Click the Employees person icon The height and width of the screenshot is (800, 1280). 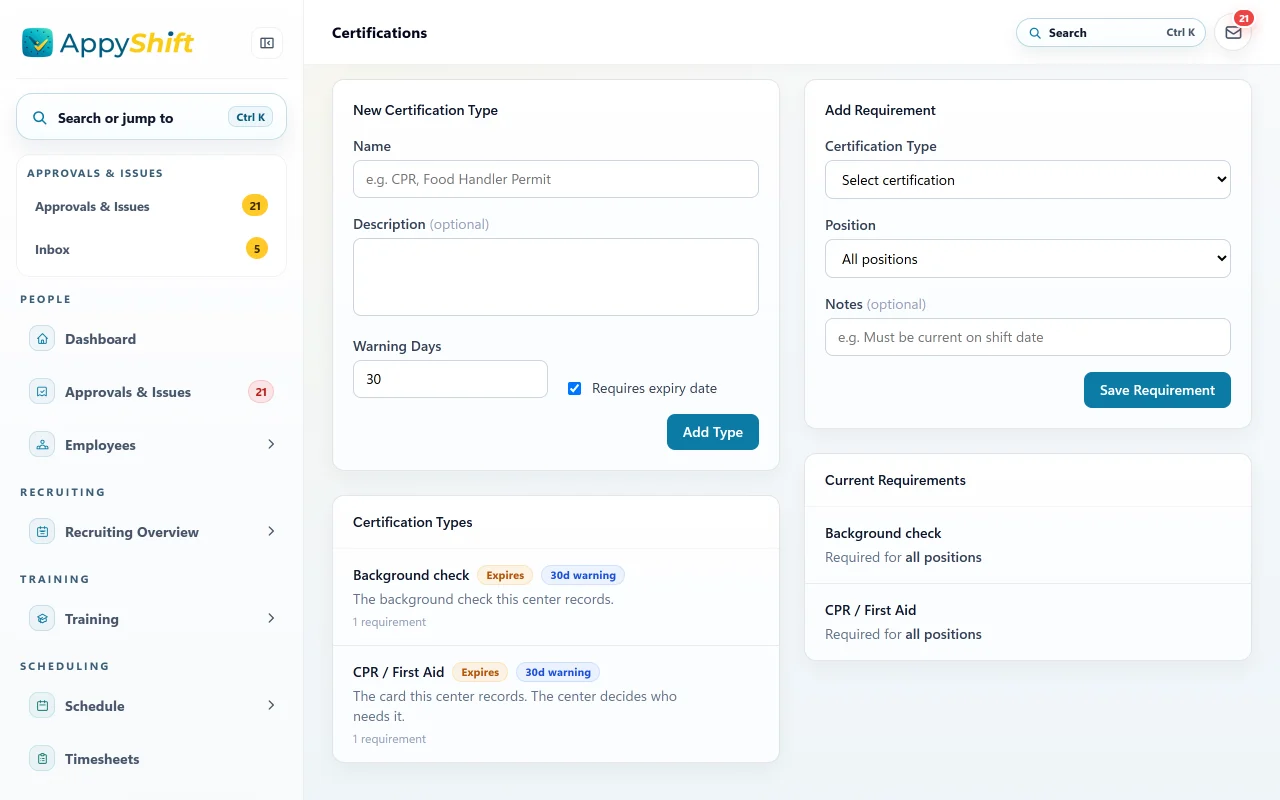click(42, 445)
